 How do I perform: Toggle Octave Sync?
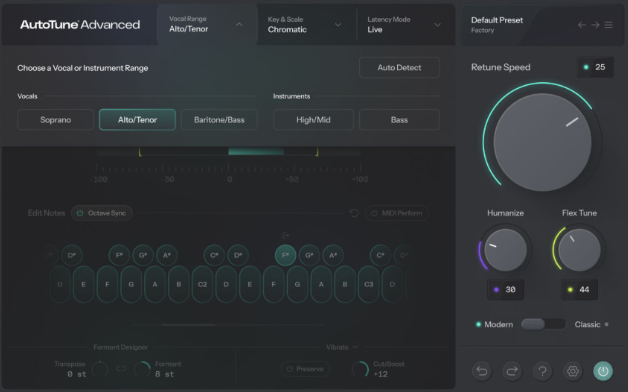coord(102,213)
